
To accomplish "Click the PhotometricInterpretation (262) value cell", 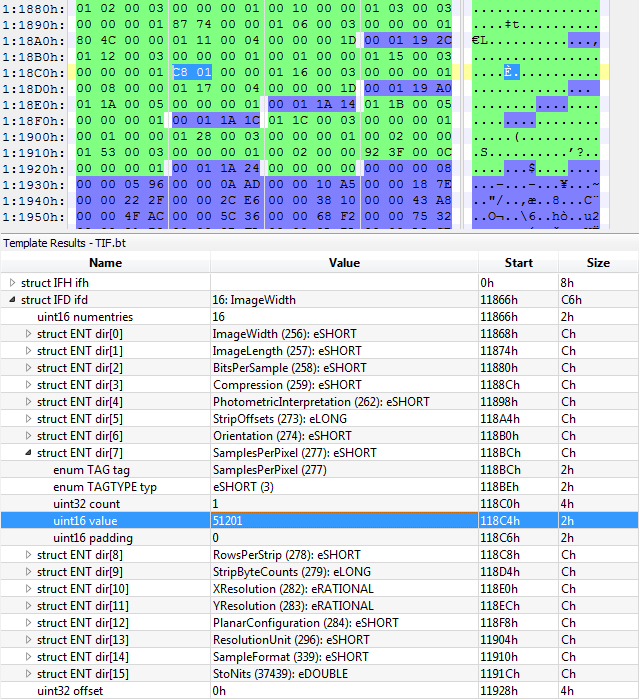I will click(344, 402).
